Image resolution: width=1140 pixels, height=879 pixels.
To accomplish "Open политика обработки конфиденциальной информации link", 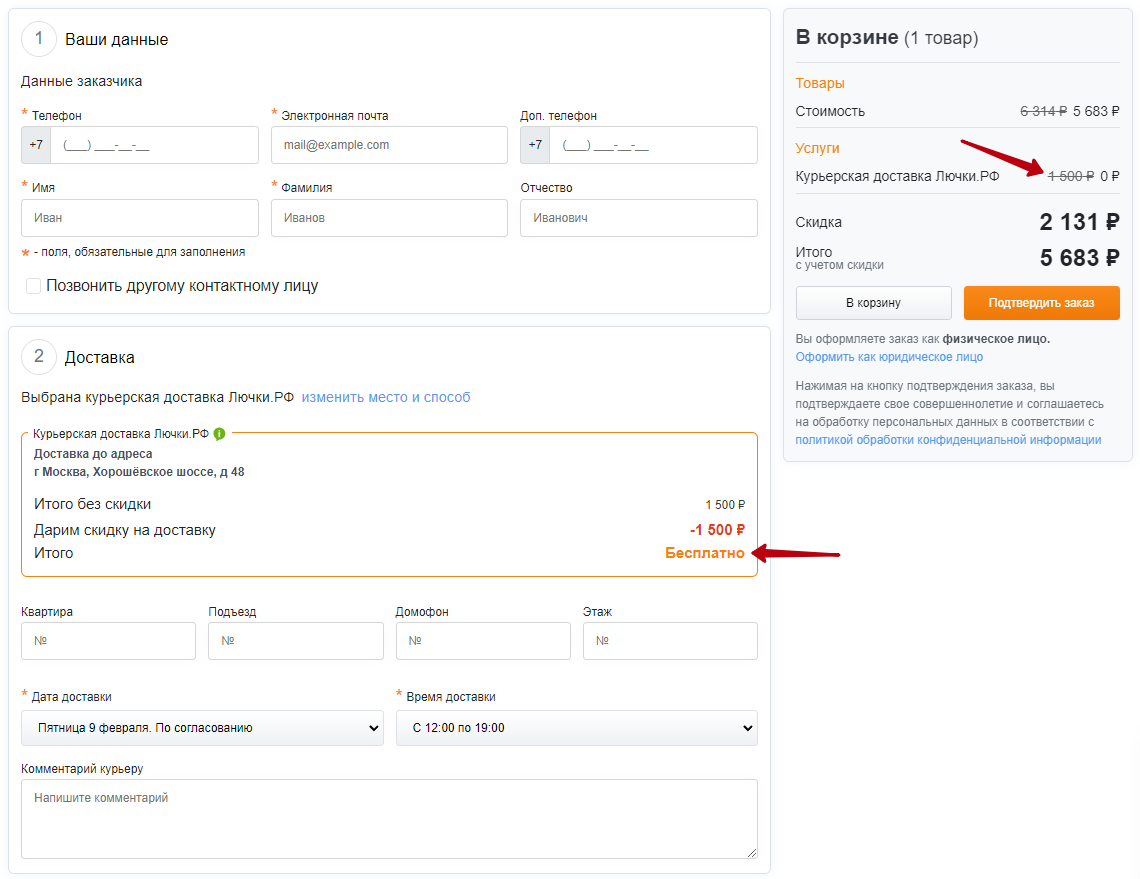I will point(948,440).
